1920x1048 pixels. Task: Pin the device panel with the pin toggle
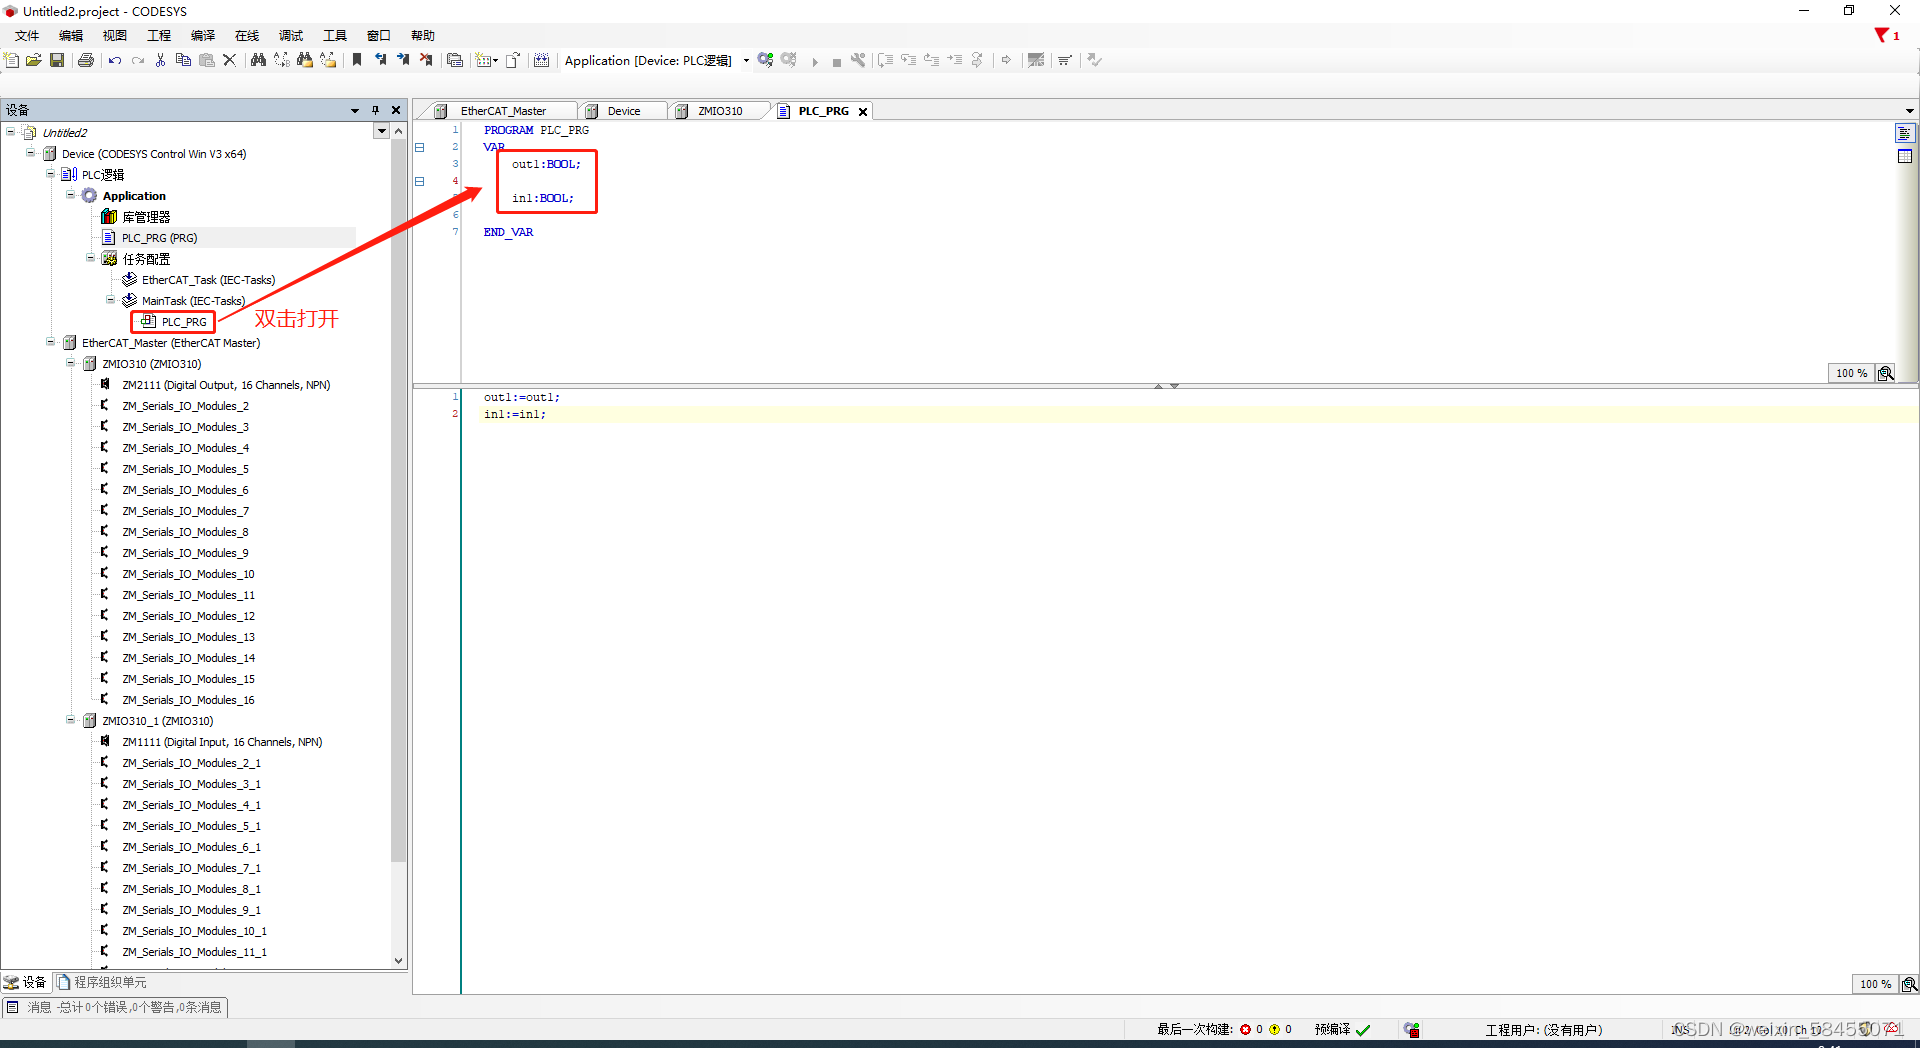[375, 110]
